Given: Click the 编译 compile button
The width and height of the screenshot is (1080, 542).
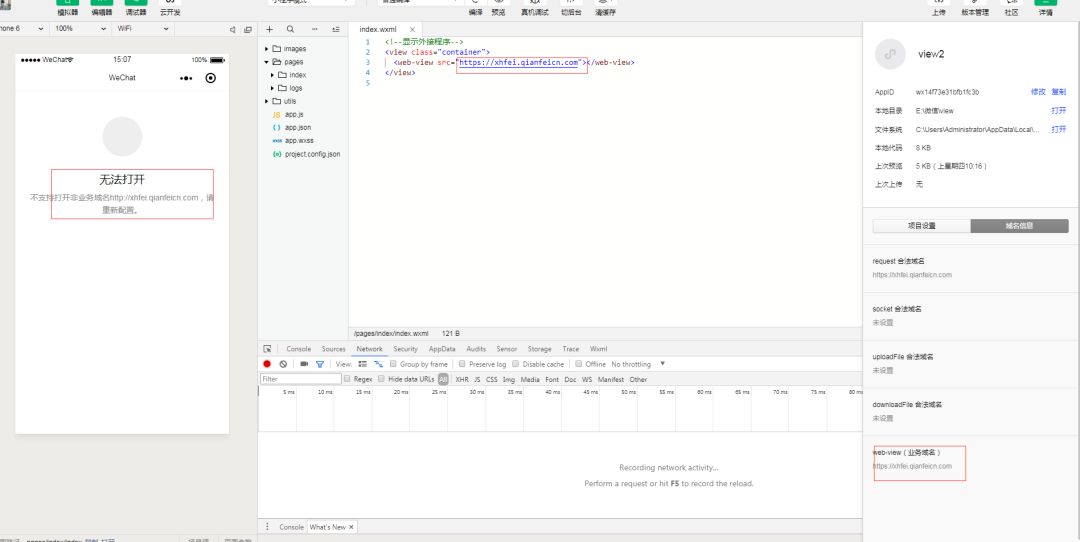Looking at the screenshot, I should [475, 8].
